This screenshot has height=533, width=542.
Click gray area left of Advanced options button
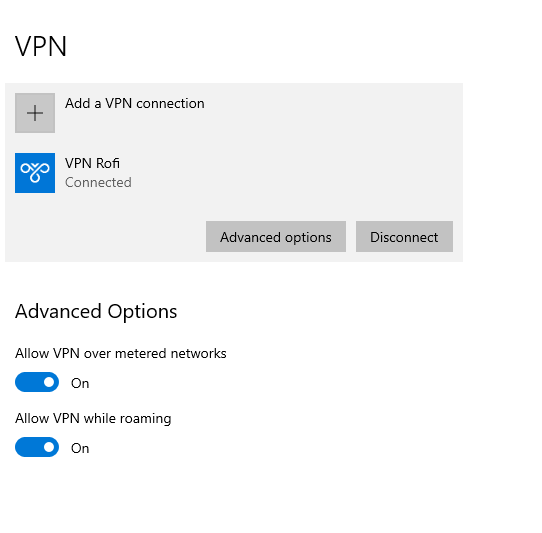tap(104, 237)
